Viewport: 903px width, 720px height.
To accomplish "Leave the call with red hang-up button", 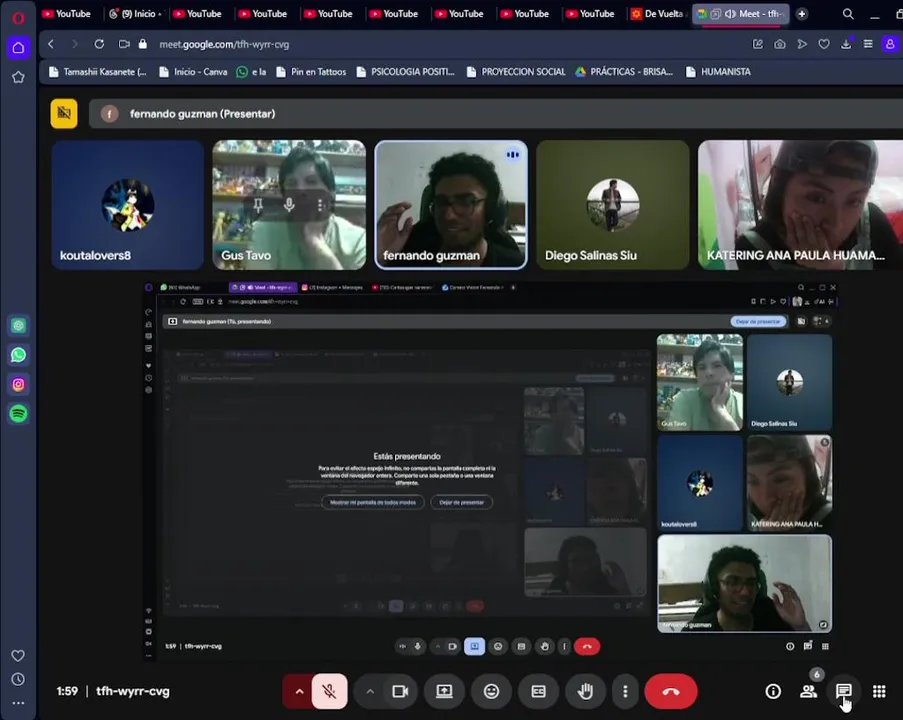I will (671, 691).
